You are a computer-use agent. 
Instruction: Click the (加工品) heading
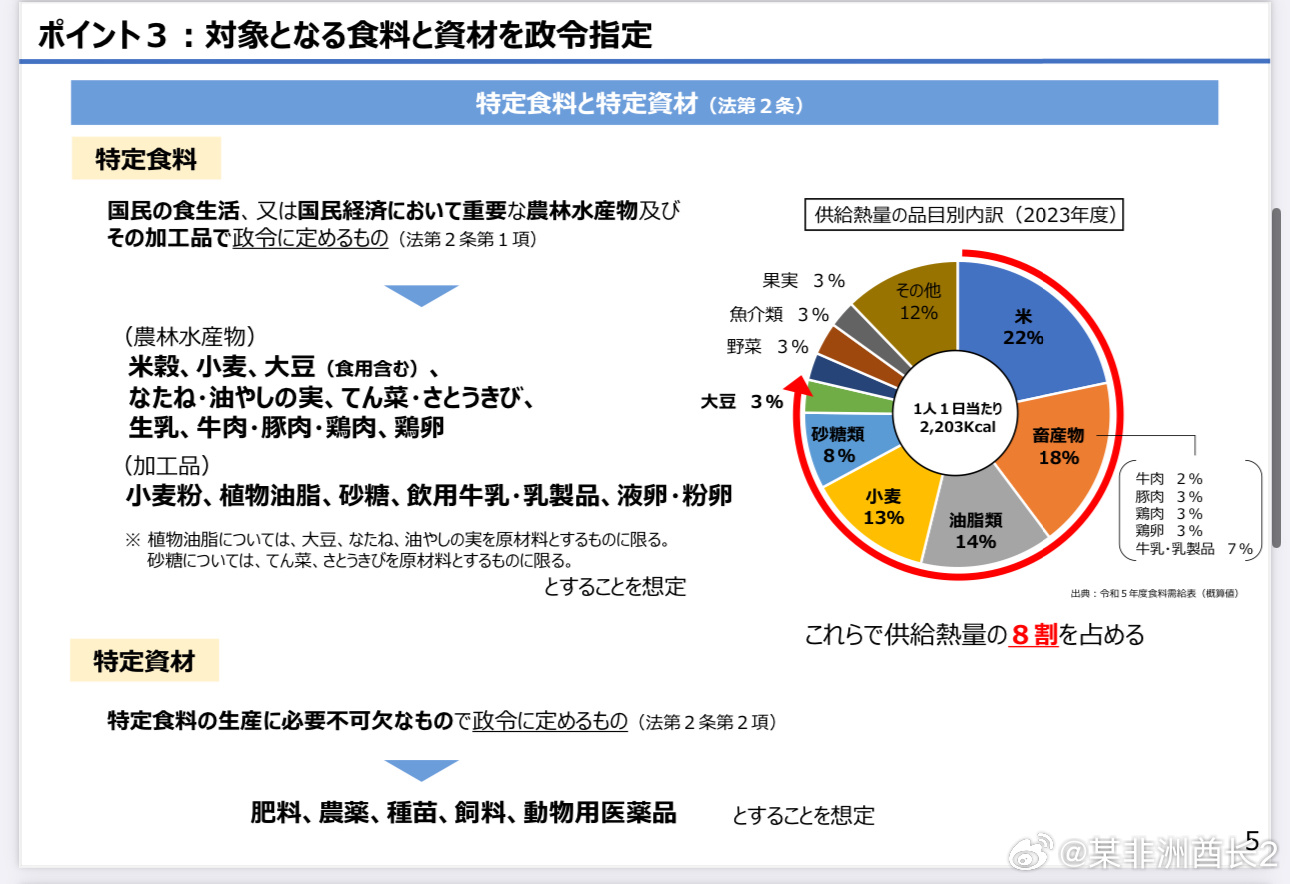168,465
